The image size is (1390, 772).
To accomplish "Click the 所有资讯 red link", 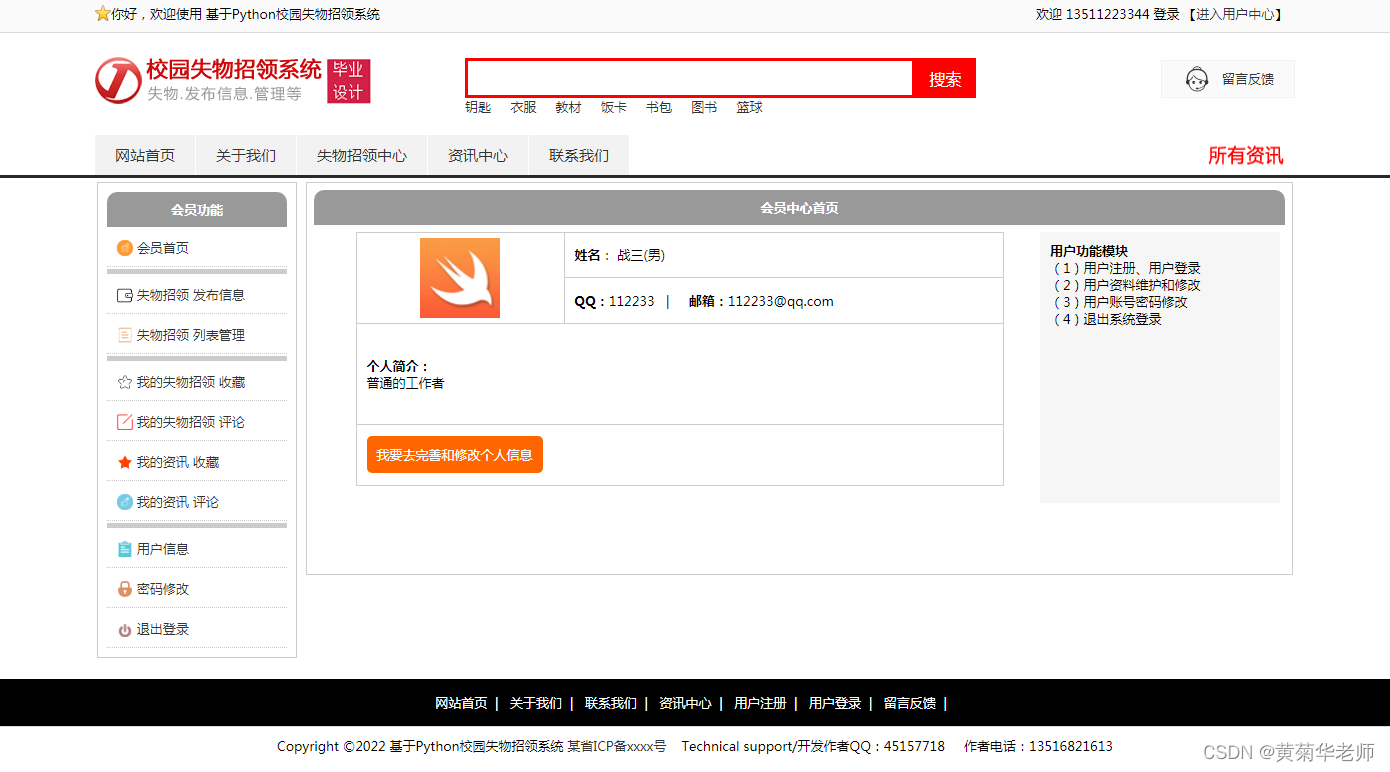I will (1245, 156).
